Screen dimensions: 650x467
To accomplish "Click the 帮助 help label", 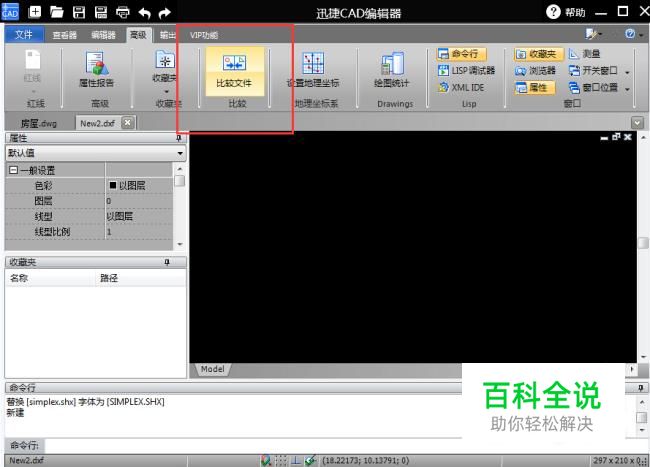I will coord(575,12).
